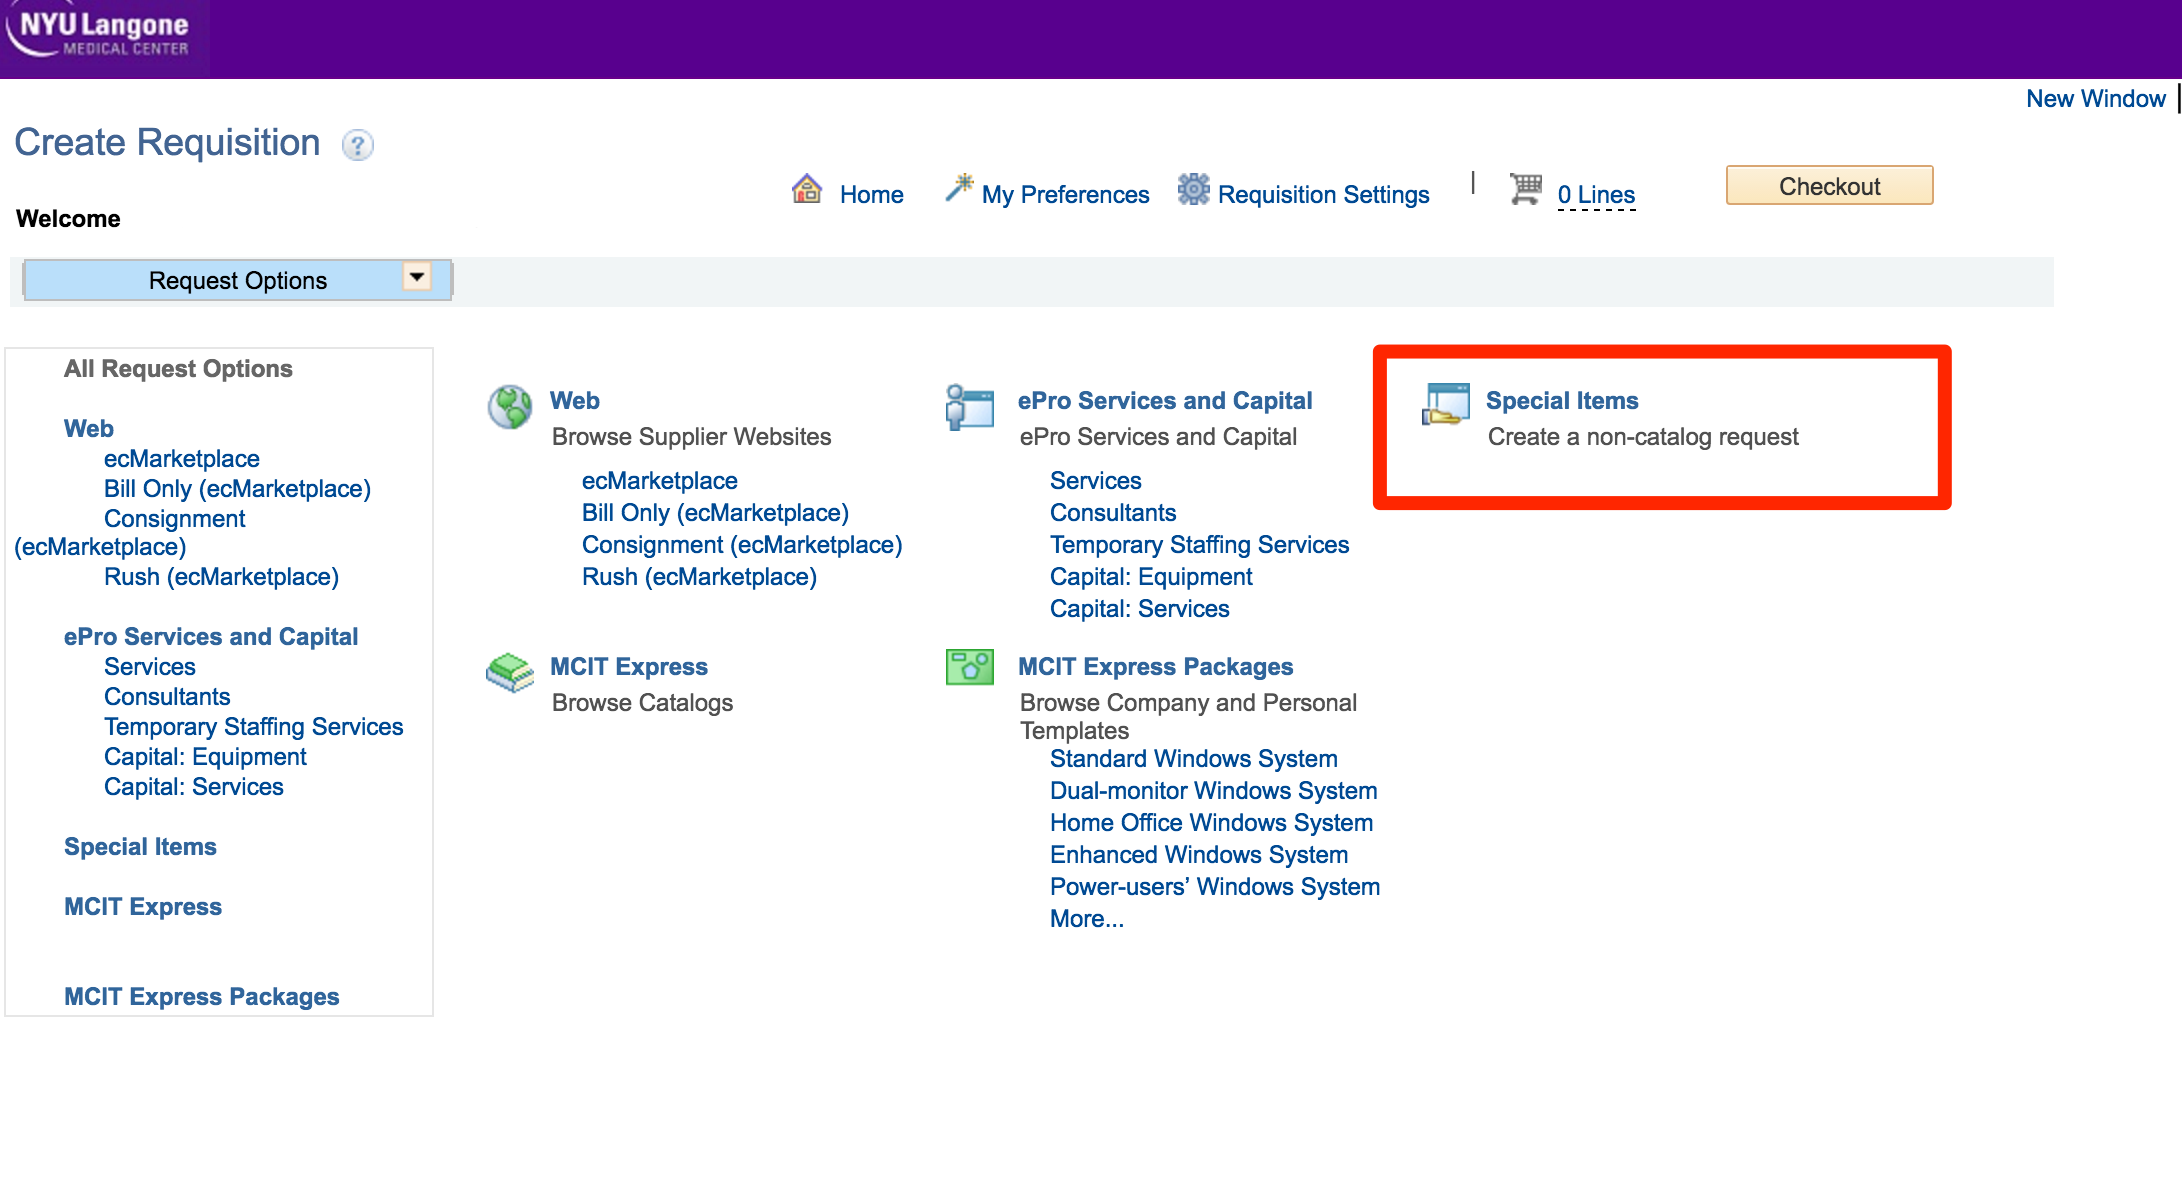Image resolution: width=2182 pixels, height=1194 pixels.
Task: Open MCIT Express Packages in sidebar
Action: (202, 997)
